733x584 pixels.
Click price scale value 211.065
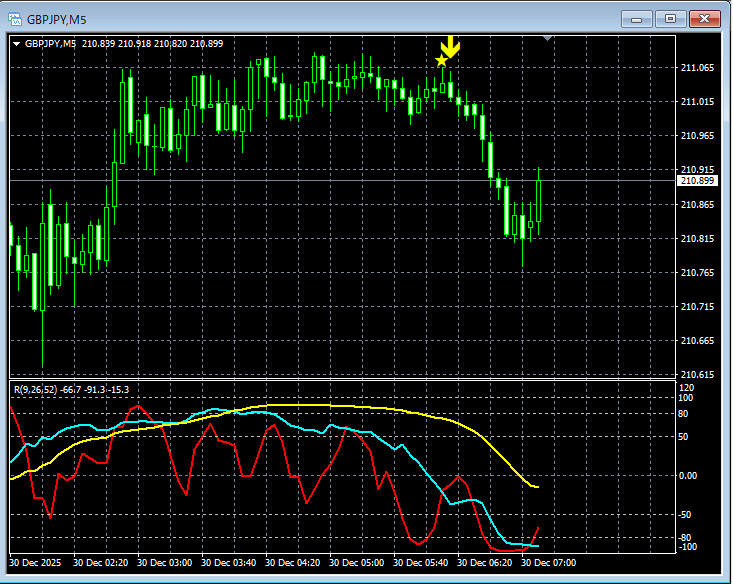pyautogui.click(x=697, y=68)
